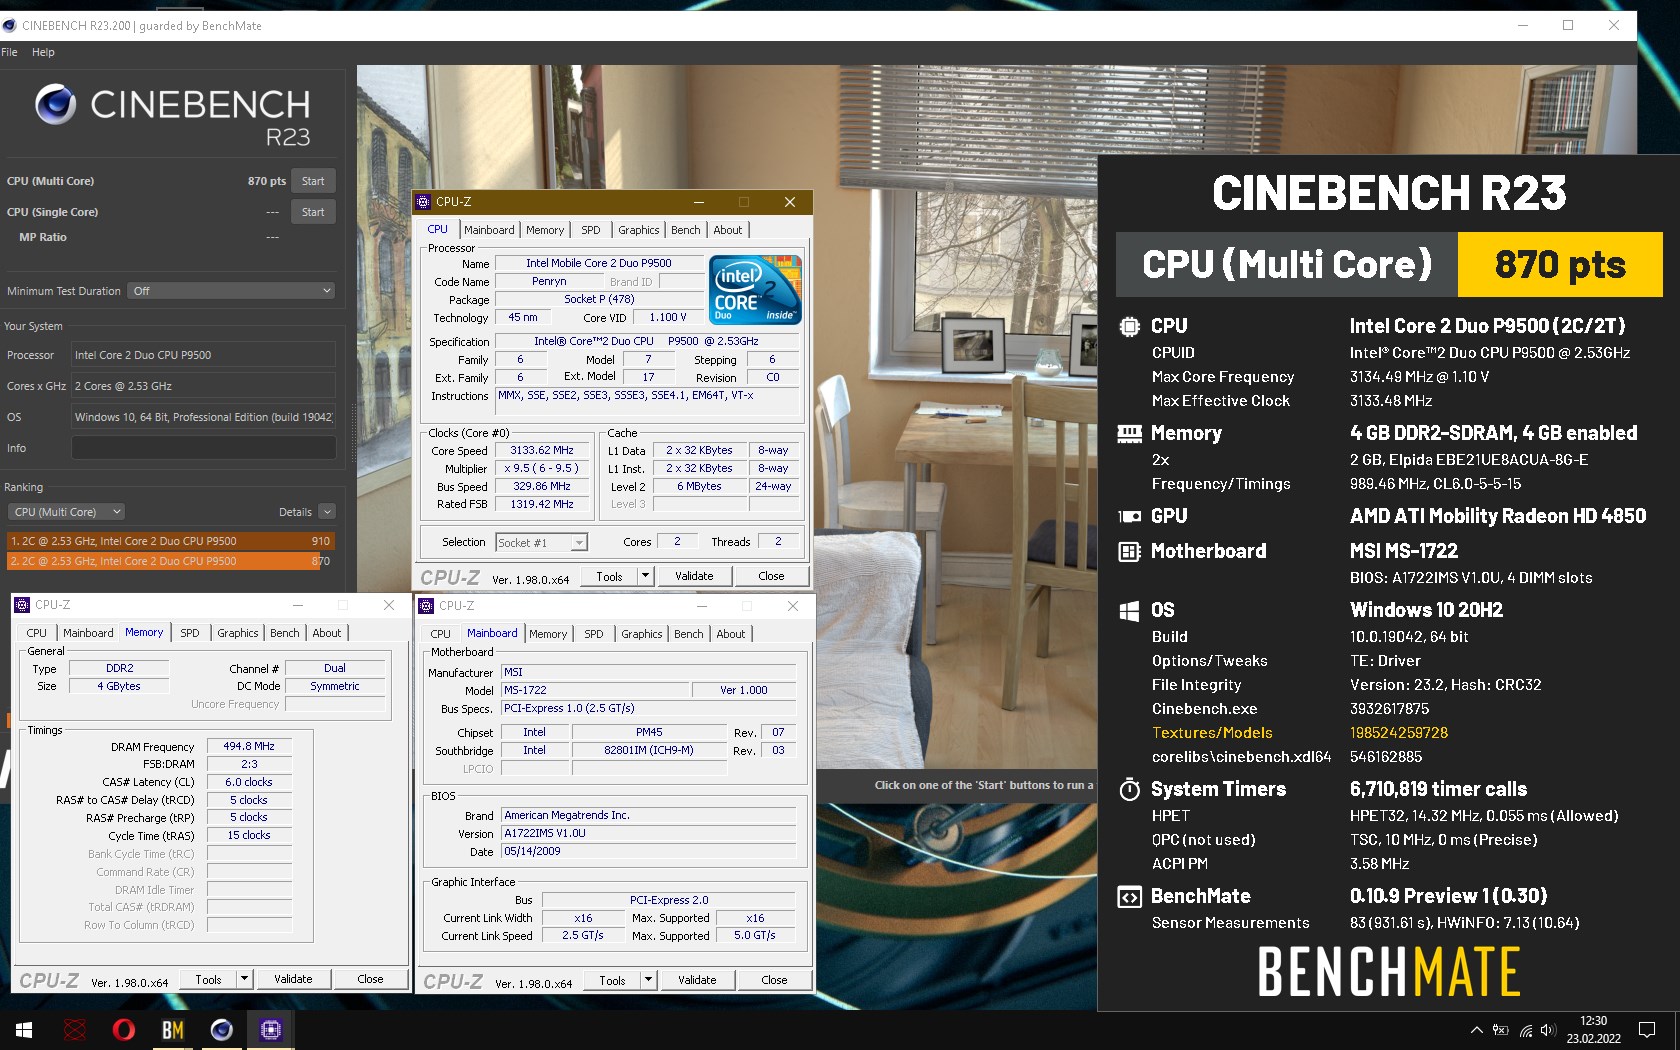Click the Cinebench title bar app icon
1680x1050 pixels.
[10, 25]
